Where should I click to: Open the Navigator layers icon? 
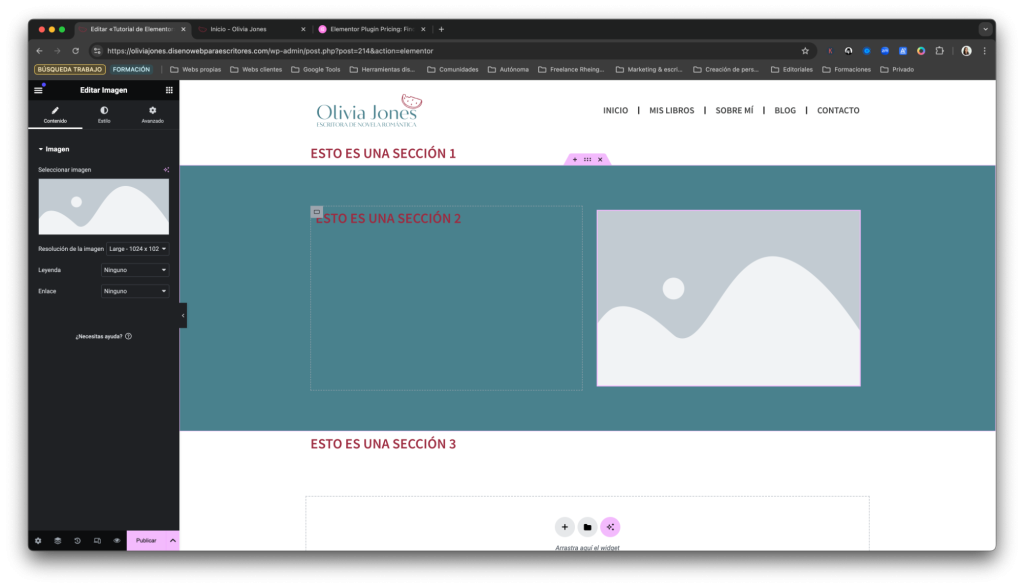coord(58,540)
